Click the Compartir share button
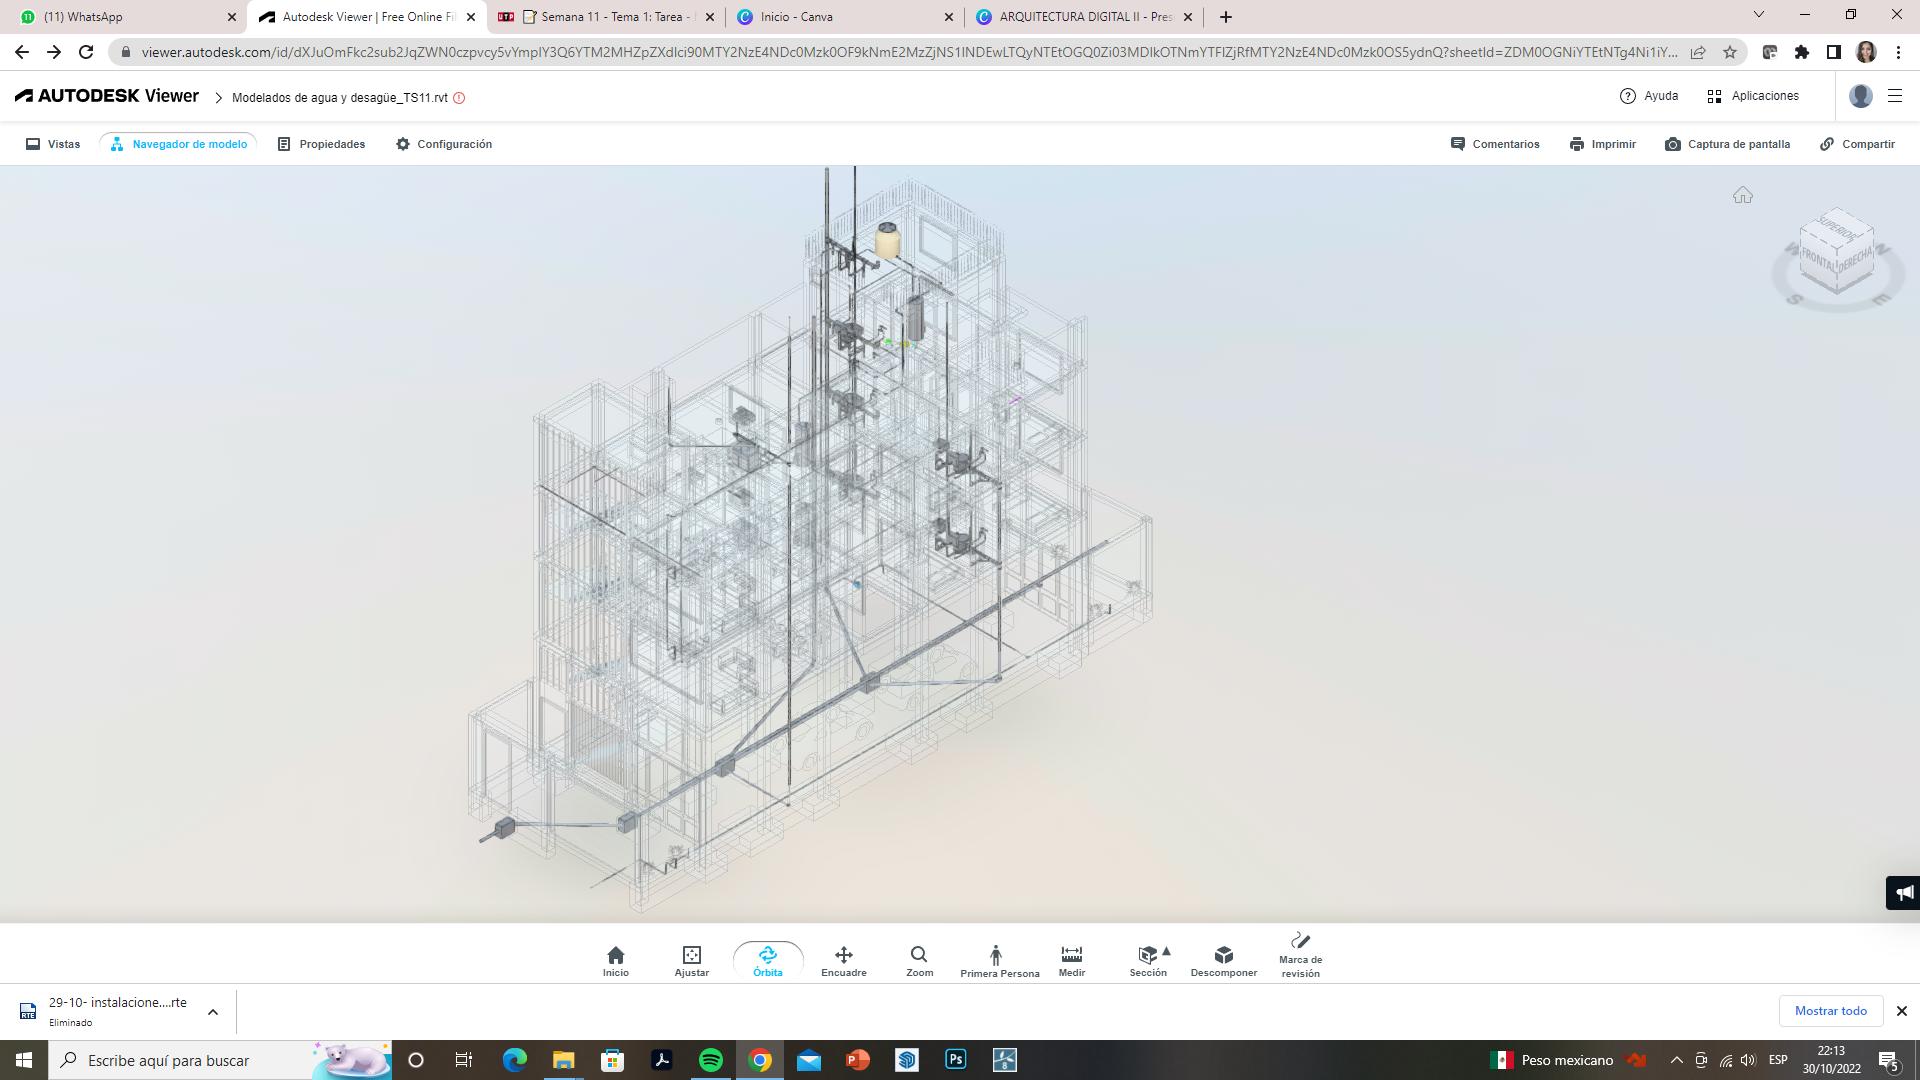 [x=1856, y=144]
